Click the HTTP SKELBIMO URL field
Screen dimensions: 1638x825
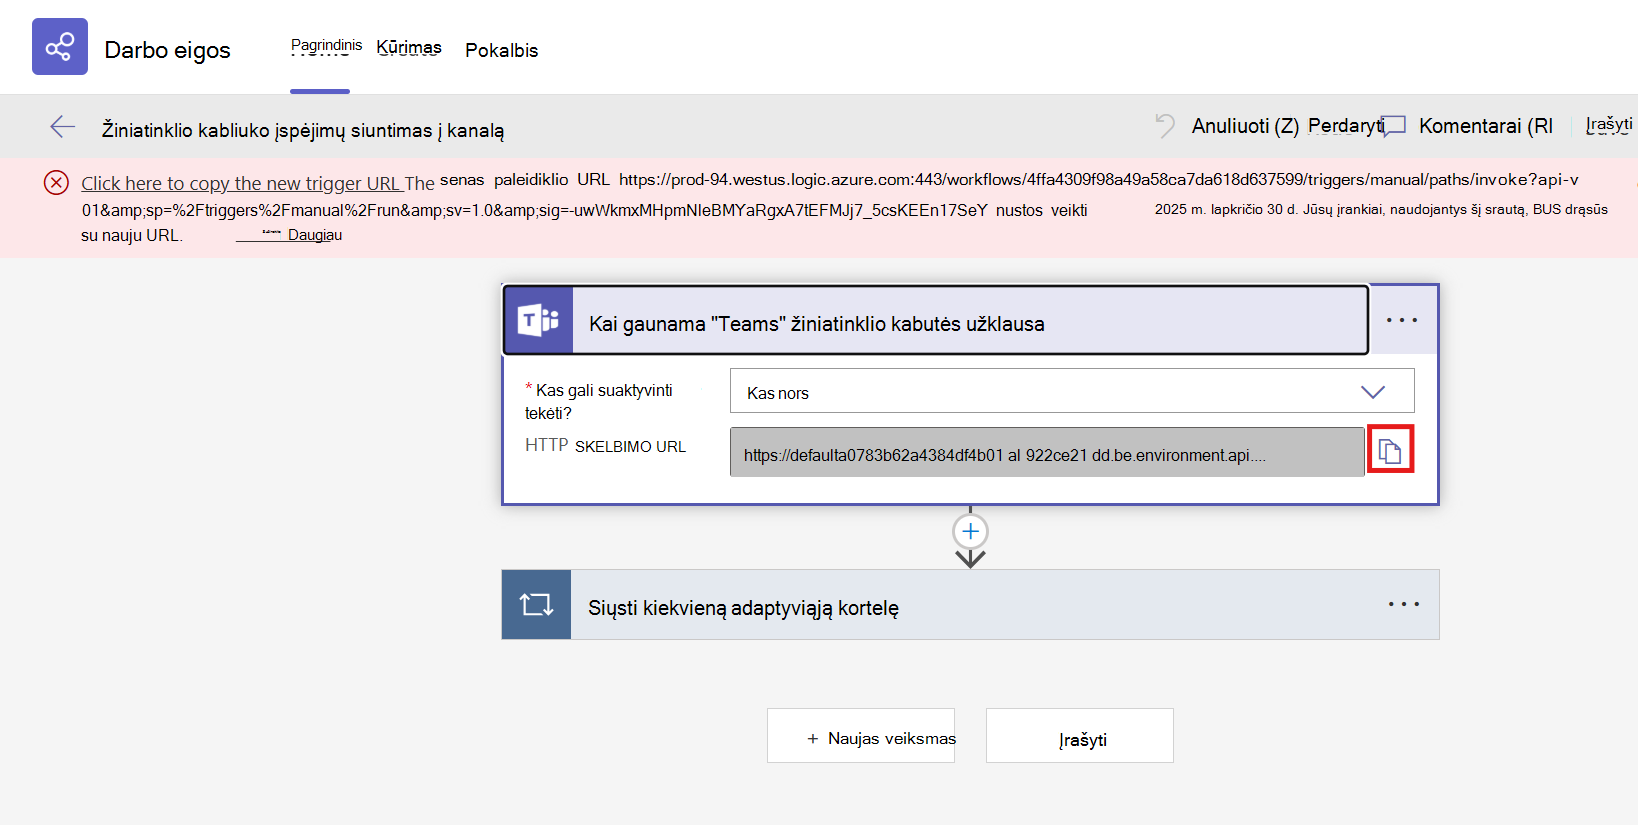coord(1047,452)
